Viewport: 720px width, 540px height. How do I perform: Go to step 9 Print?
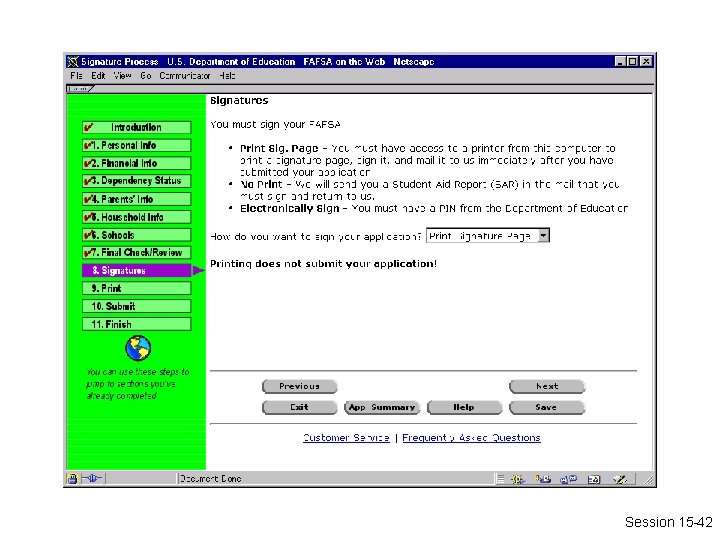136,288
